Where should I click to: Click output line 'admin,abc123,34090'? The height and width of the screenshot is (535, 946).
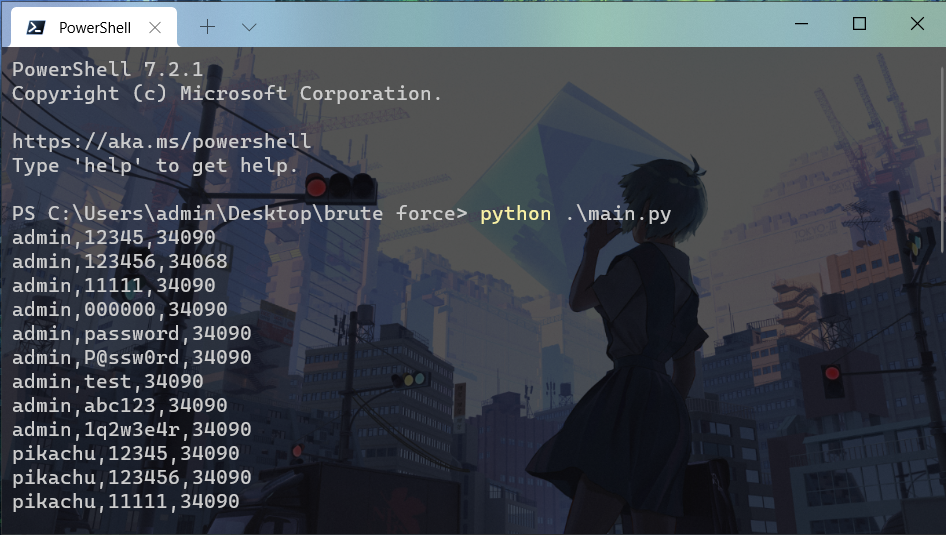(119, 406)
